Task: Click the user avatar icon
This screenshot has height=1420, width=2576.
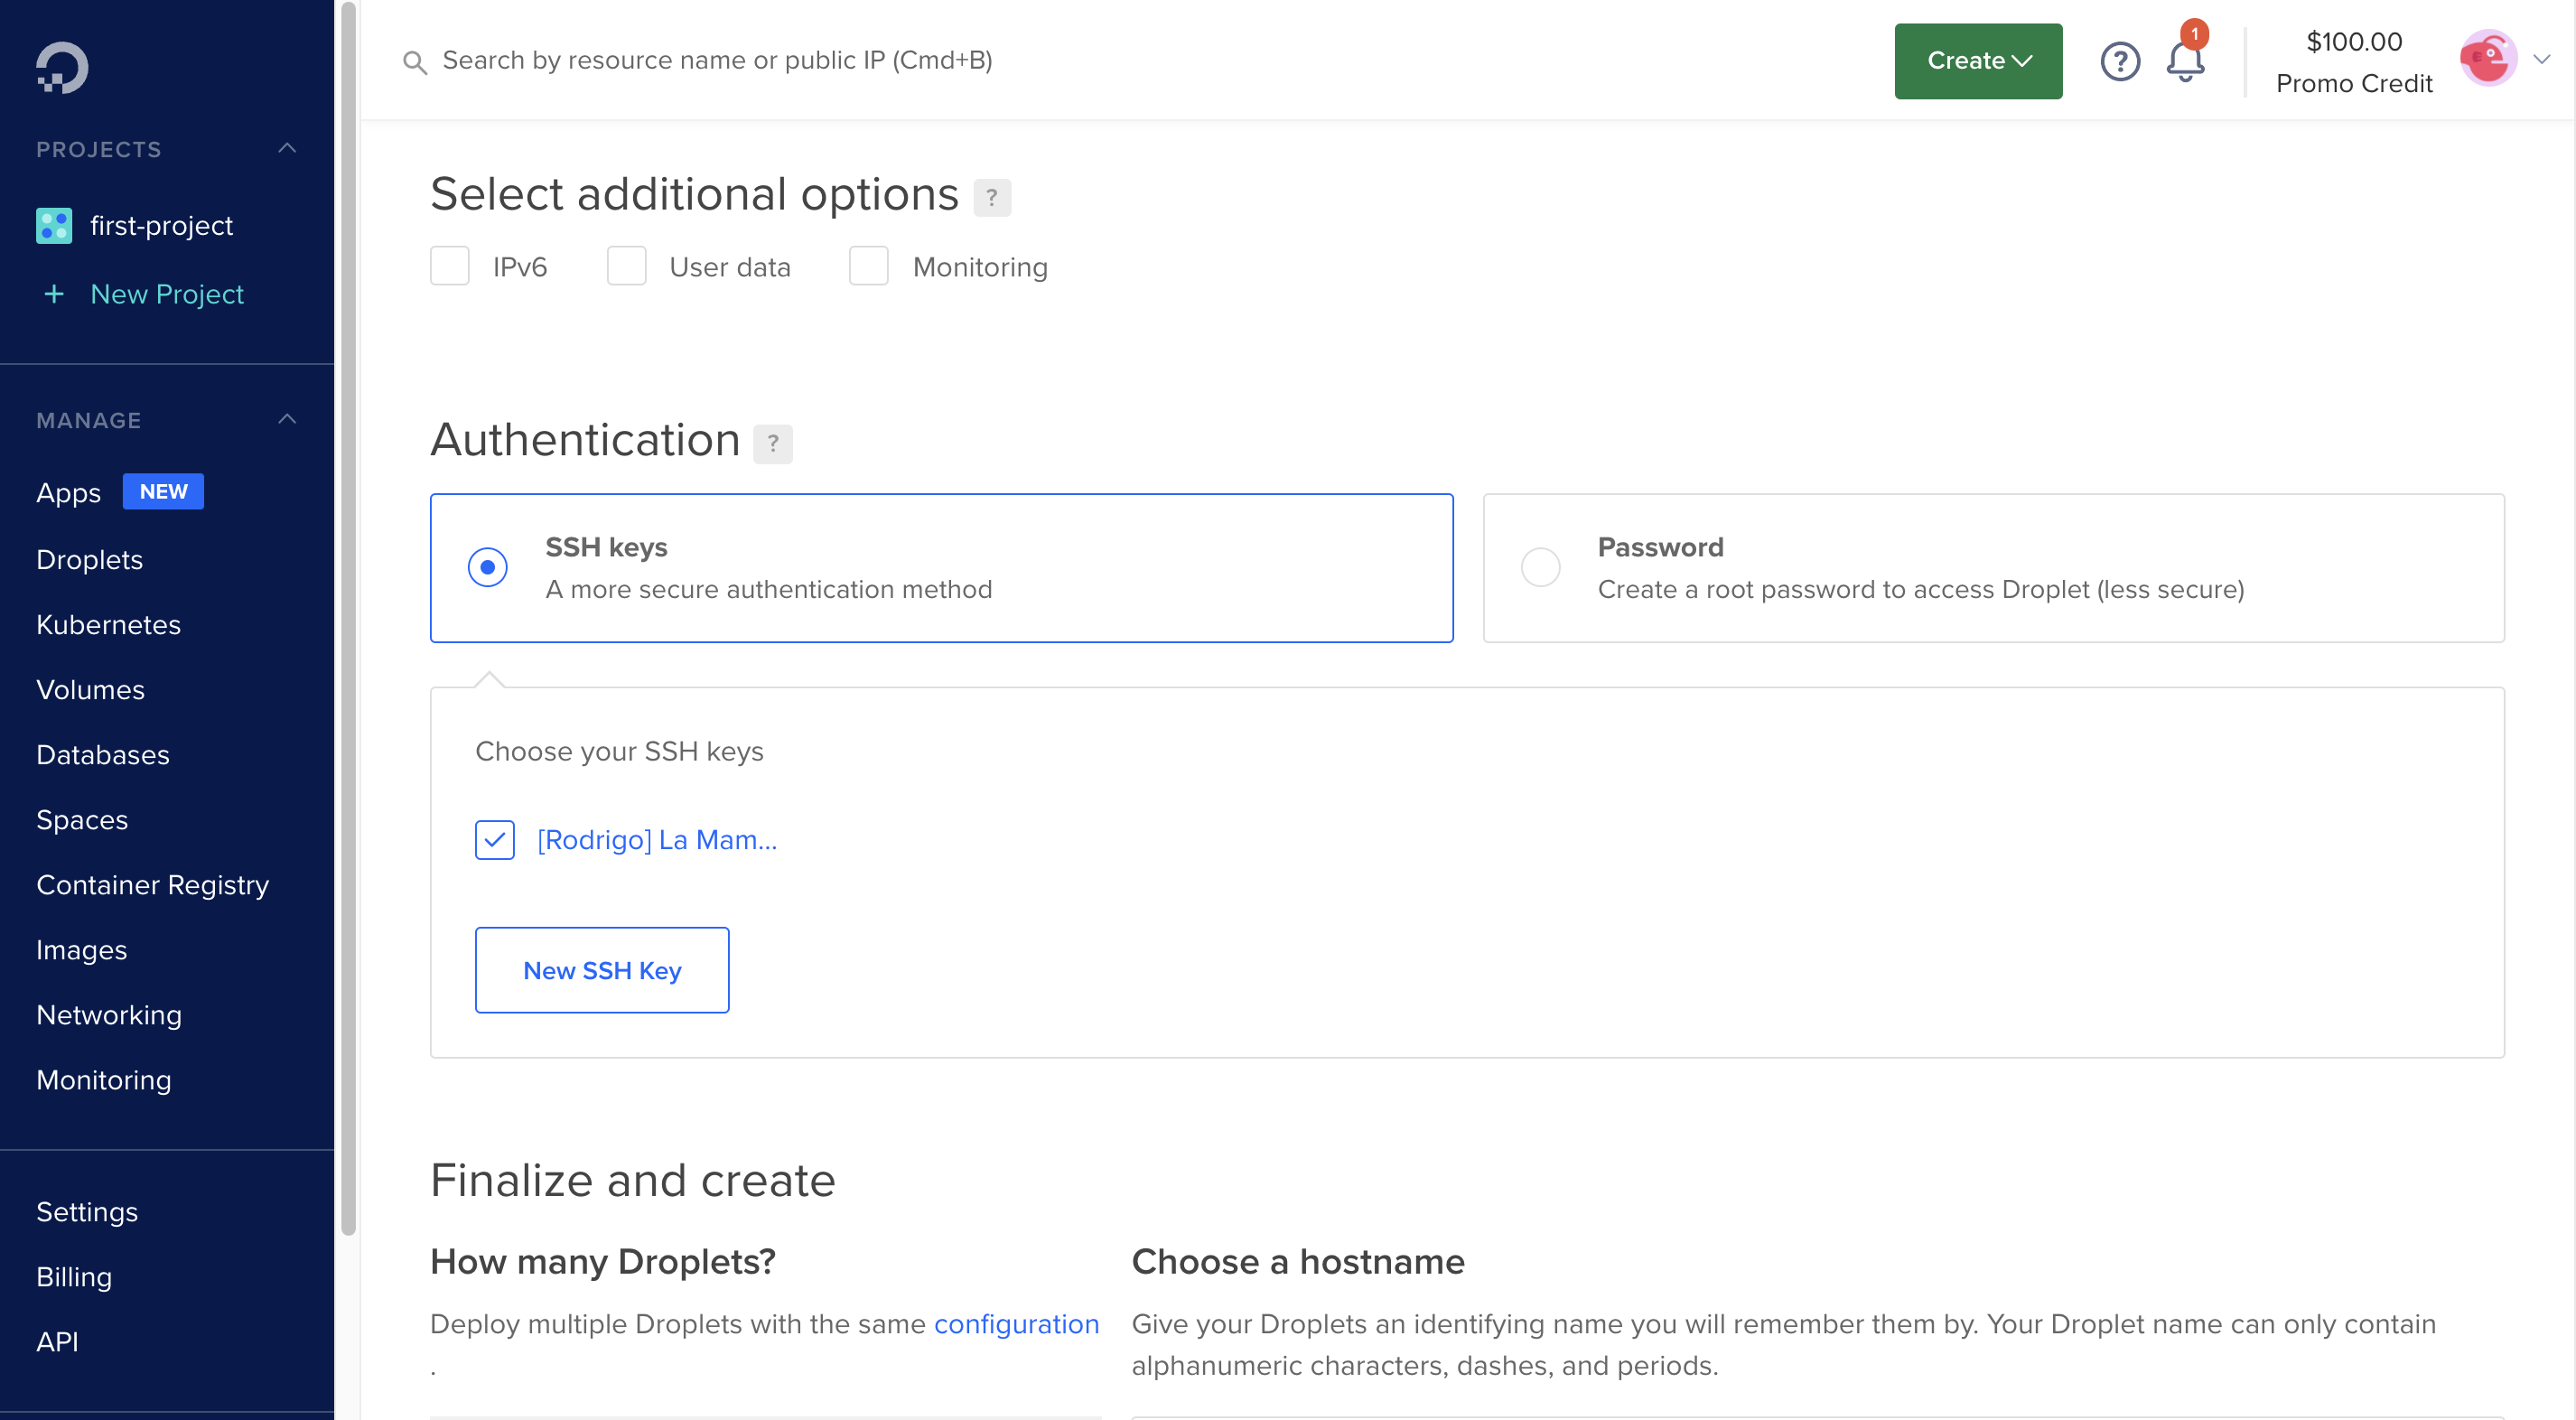Action: [x=2488, y=60]
